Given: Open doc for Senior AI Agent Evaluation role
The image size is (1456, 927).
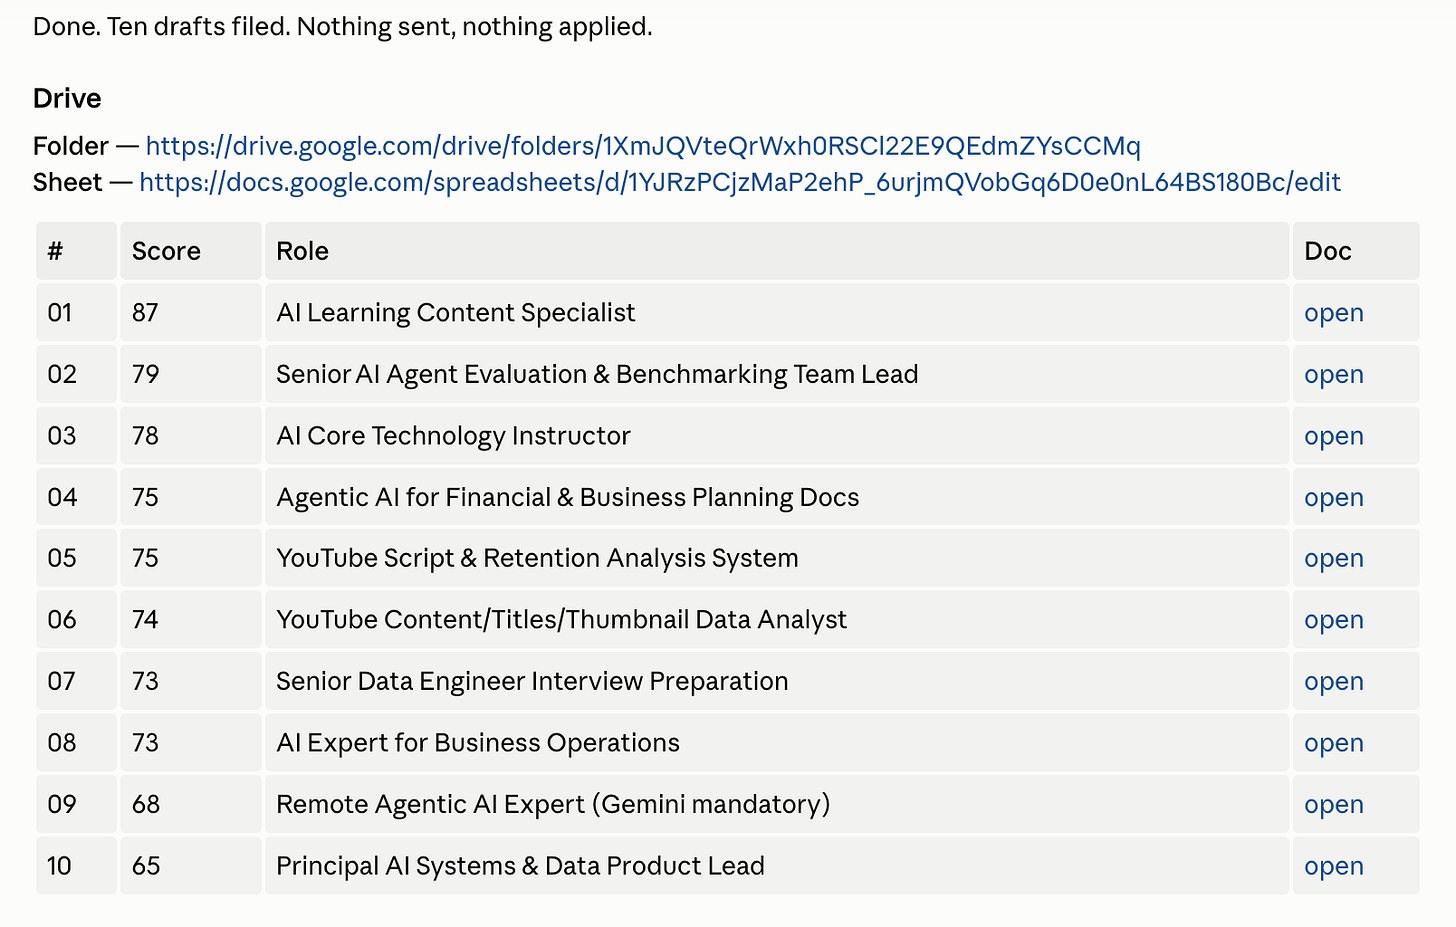Looking at the screenshot, I should (x=1334, y=374).
